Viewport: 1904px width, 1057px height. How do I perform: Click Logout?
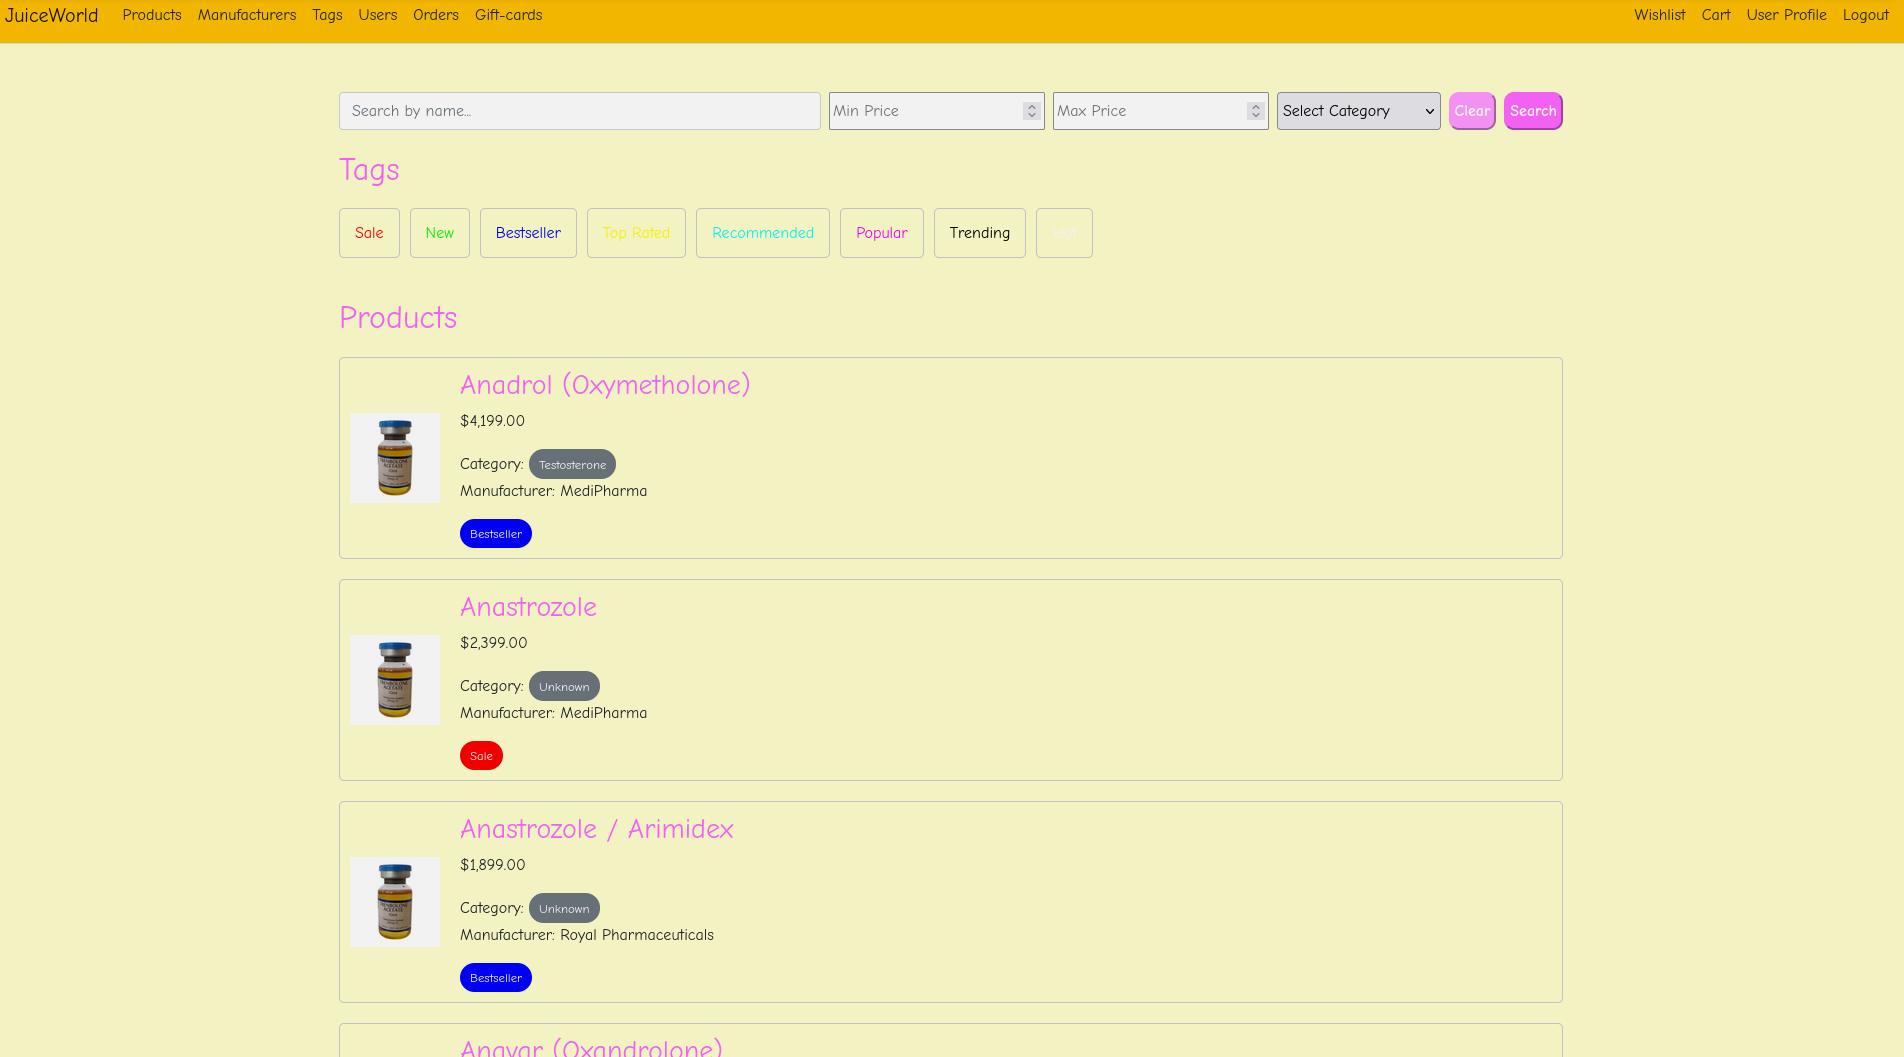(x=1866, y=15)
